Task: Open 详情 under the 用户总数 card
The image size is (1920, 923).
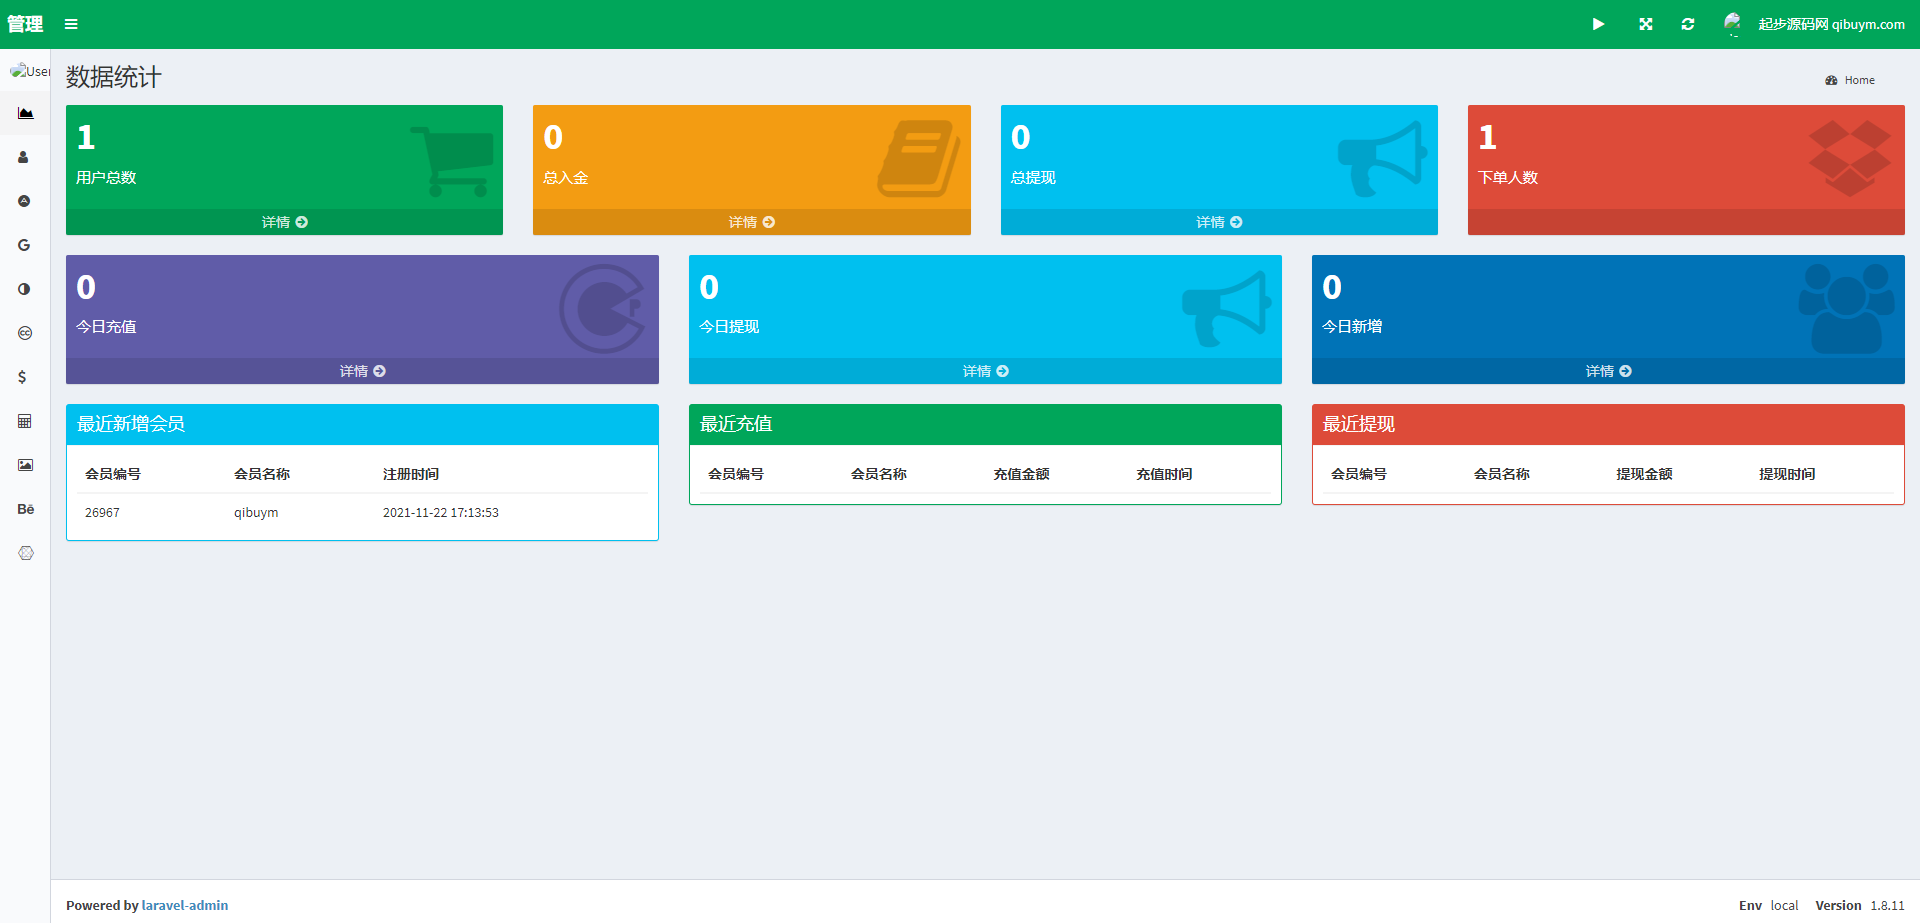Action: [284, 222]
